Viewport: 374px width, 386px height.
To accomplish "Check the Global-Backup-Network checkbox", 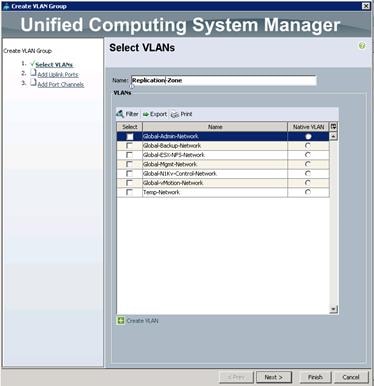I will point(129,146).
